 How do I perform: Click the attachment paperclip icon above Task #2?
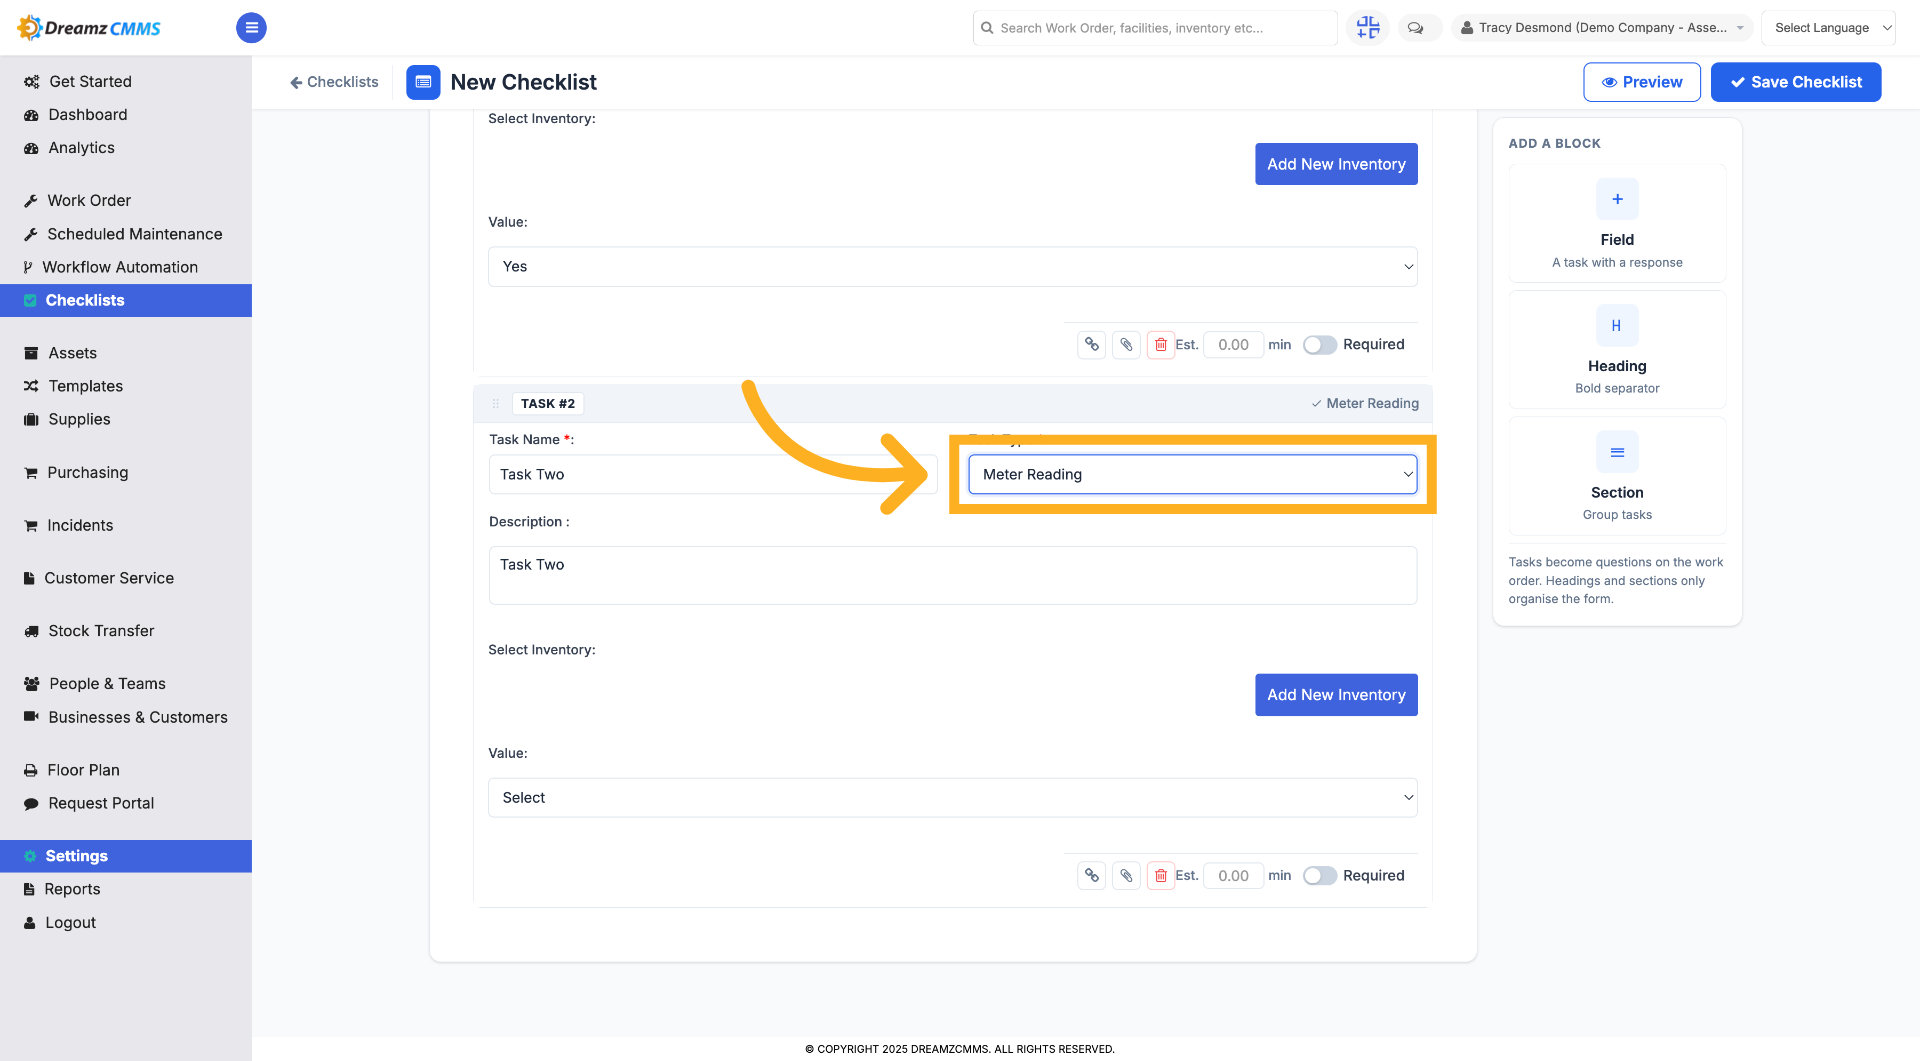[1127, 345]
